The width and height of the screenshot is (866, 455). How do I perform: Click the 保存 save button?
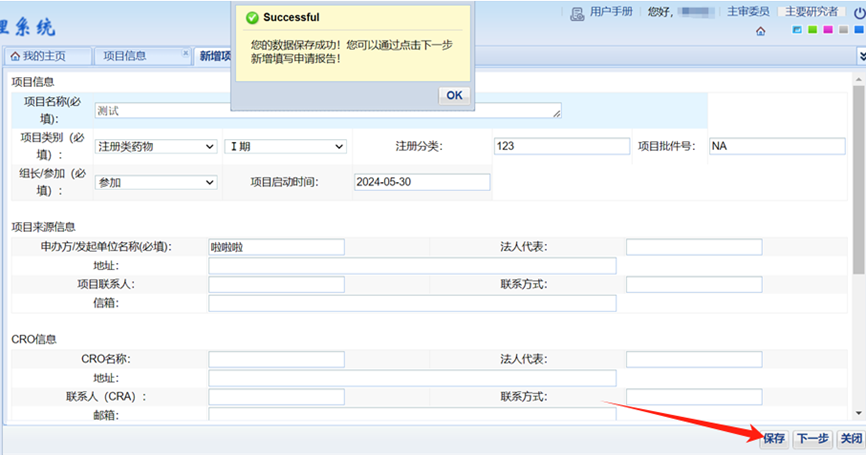[774, 439]
